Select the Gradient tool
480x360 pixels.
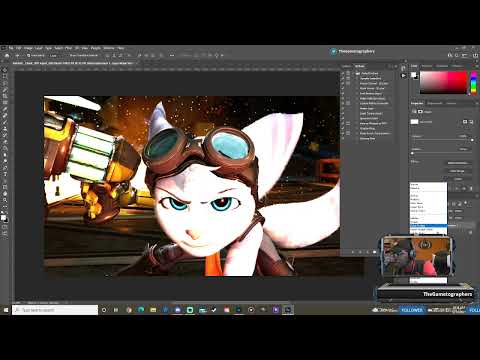pos(5,148)
